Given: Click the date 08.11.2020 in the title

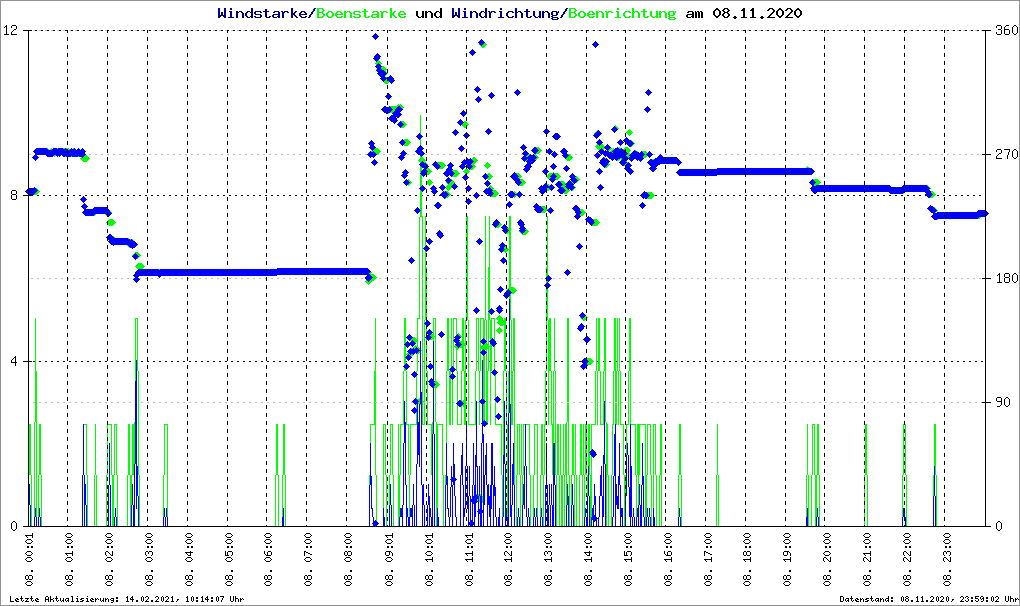Looking at the screenshot, I should coord(757,13).
